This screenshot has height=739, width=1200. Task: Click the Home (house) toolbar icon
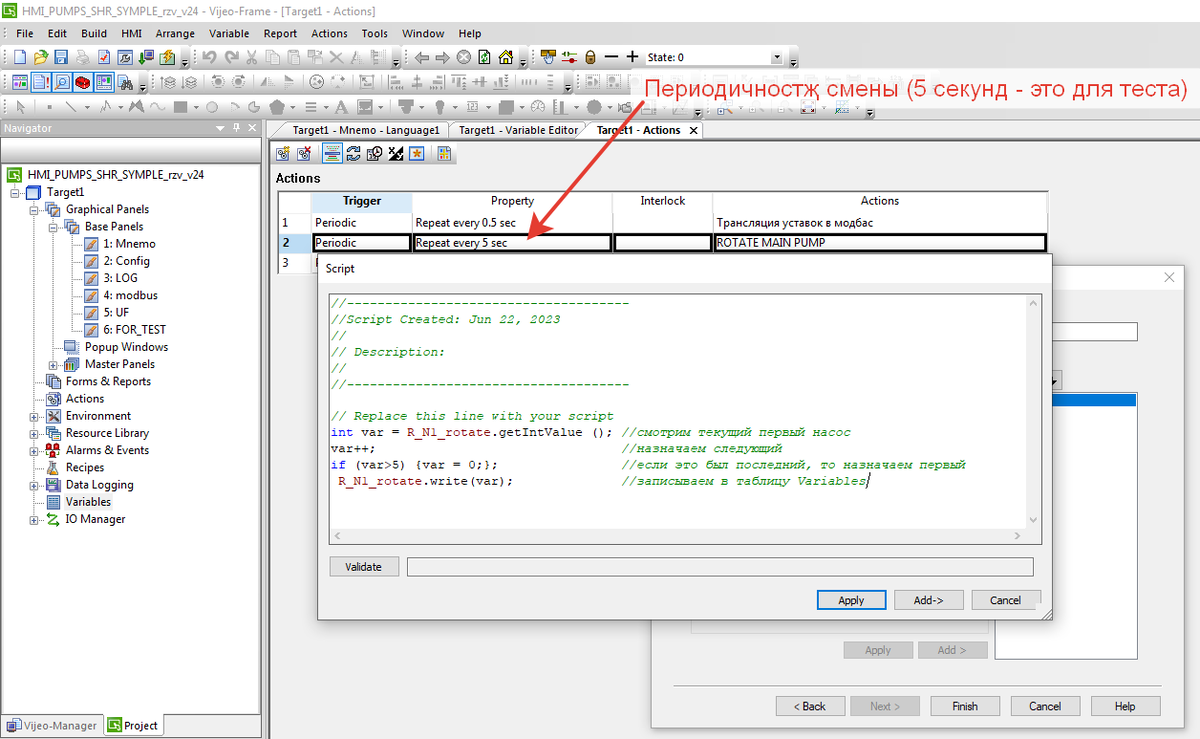(x=506, y=57)
